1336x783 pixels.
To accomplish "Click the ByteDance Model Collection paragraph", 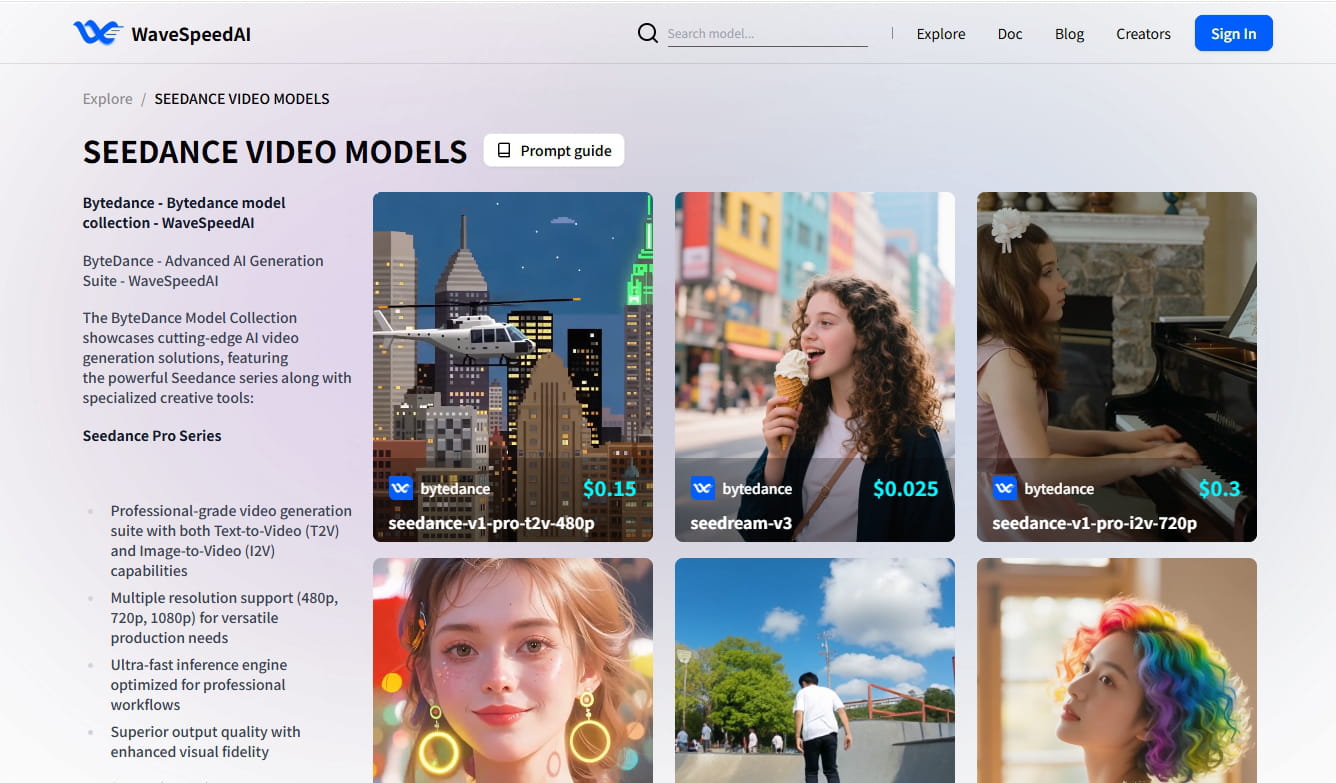I will (217, 358).
